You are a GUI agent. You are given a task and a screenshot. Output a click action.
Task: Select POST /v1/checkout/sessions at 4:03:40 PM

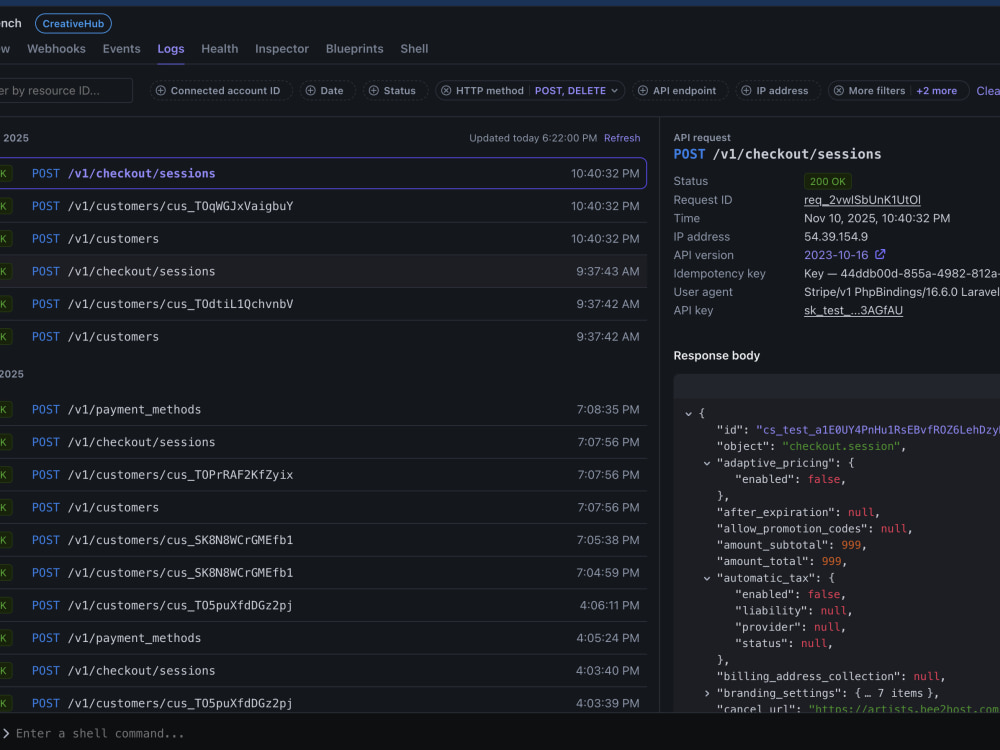coord(322,671)
